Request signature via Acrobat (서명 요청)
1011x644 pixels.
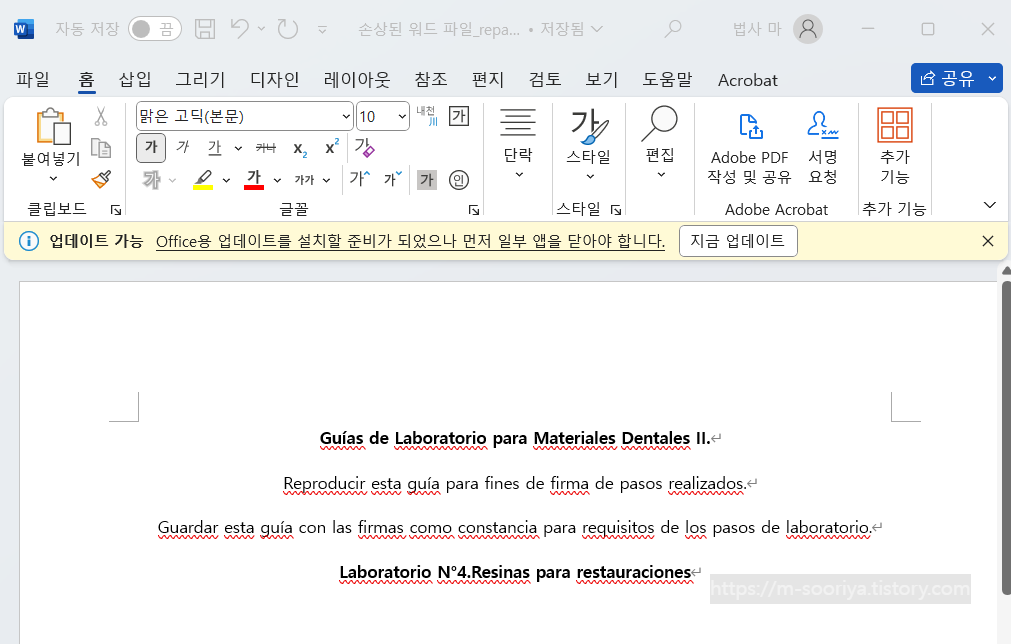point(823,148)
